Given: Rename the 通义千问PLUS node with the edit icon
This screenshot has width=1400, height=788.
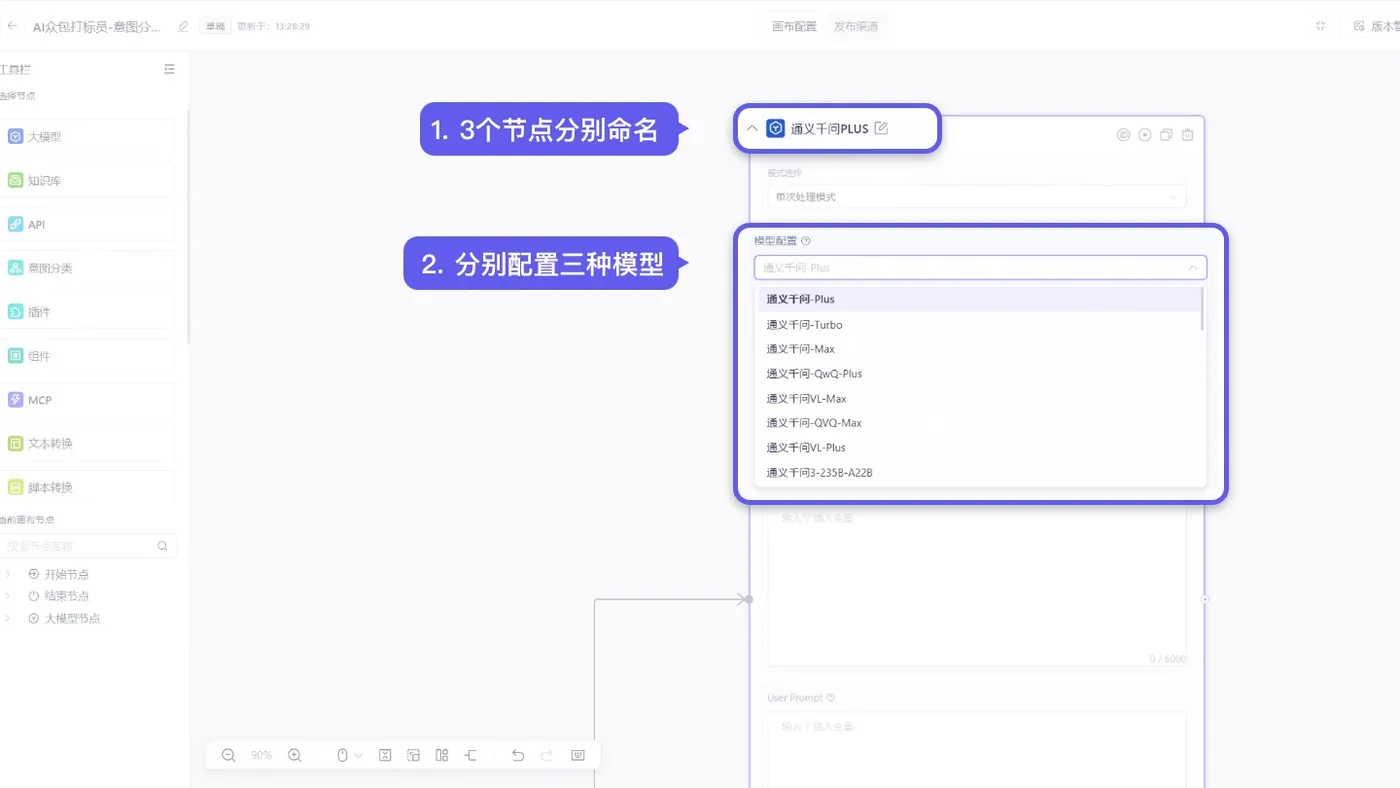Looking at the screenshot, I should 881,128.
